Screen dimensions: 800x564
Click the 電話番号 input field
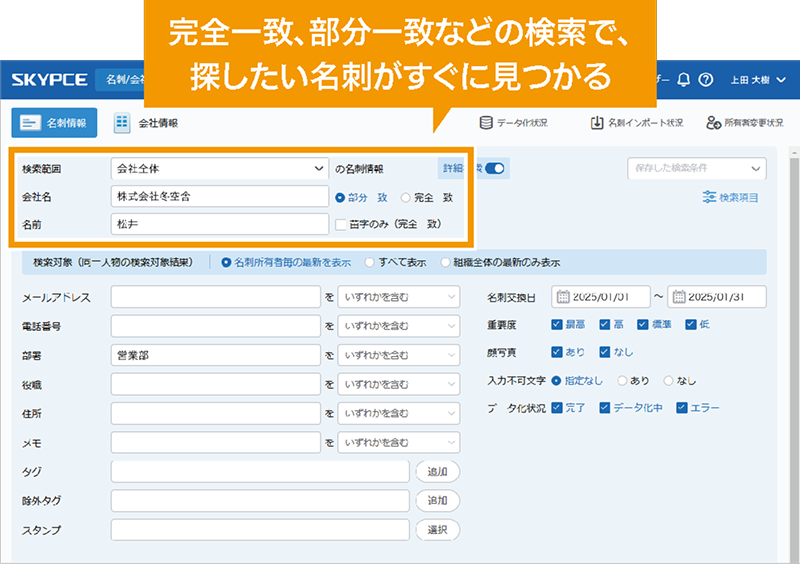[x=215, y=326]
